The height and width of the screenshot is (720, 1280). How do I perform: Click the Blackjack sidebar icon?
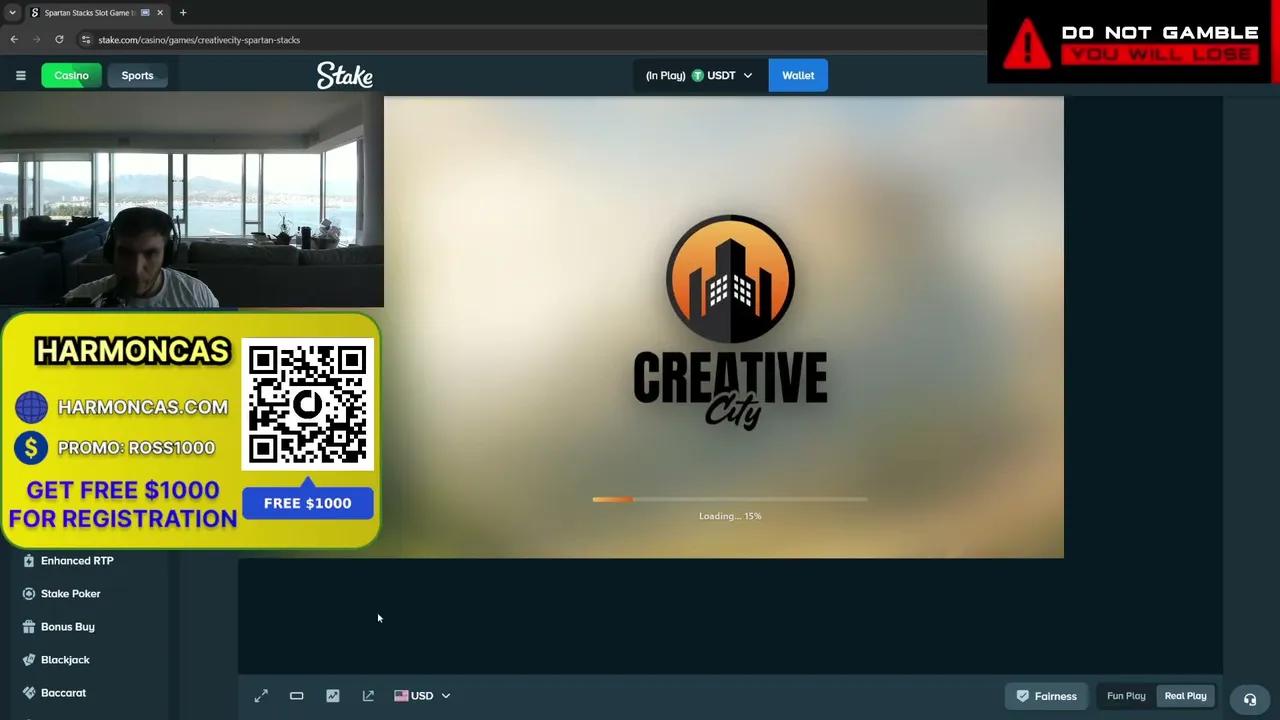pyautogui.click(x=28, y=659)
